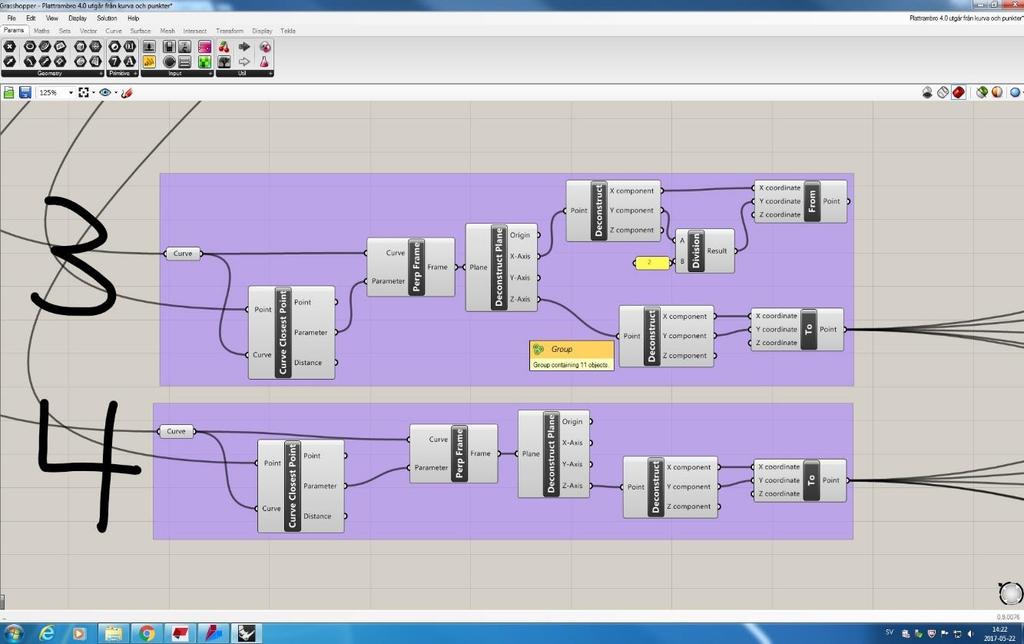Enable wireframe preview mode

coord(942,92)
